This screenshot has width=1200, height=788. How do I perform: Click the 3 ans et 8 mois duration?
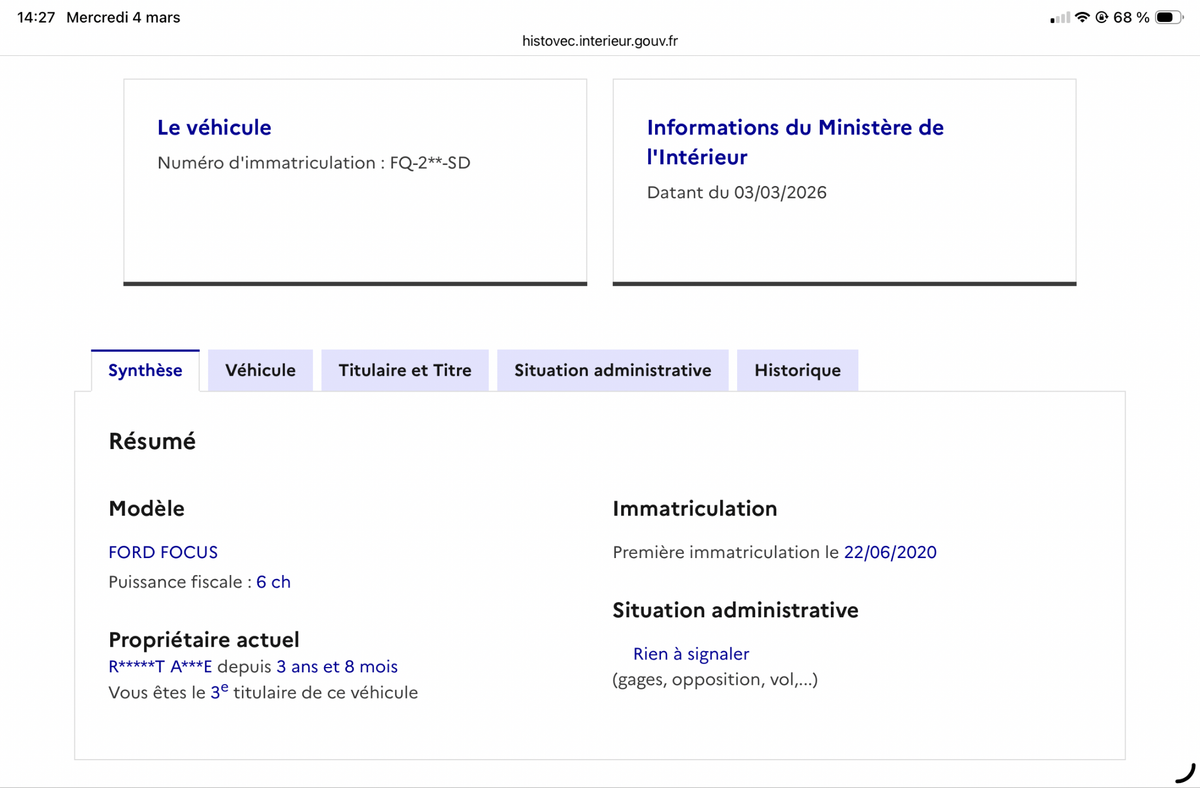click(337, 667)
